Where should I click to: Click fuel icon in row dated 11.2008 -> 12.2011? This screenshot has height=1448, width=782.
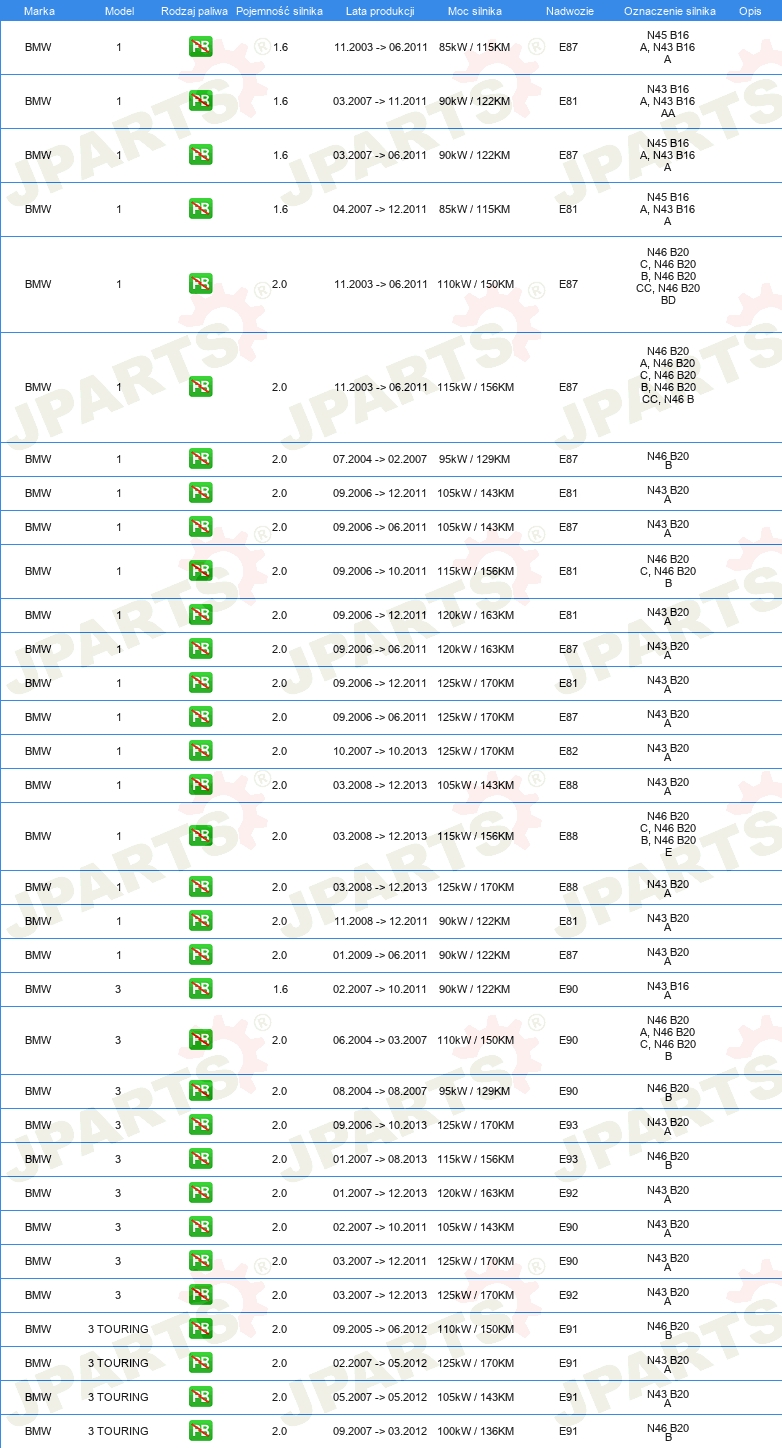click(200, 921)
